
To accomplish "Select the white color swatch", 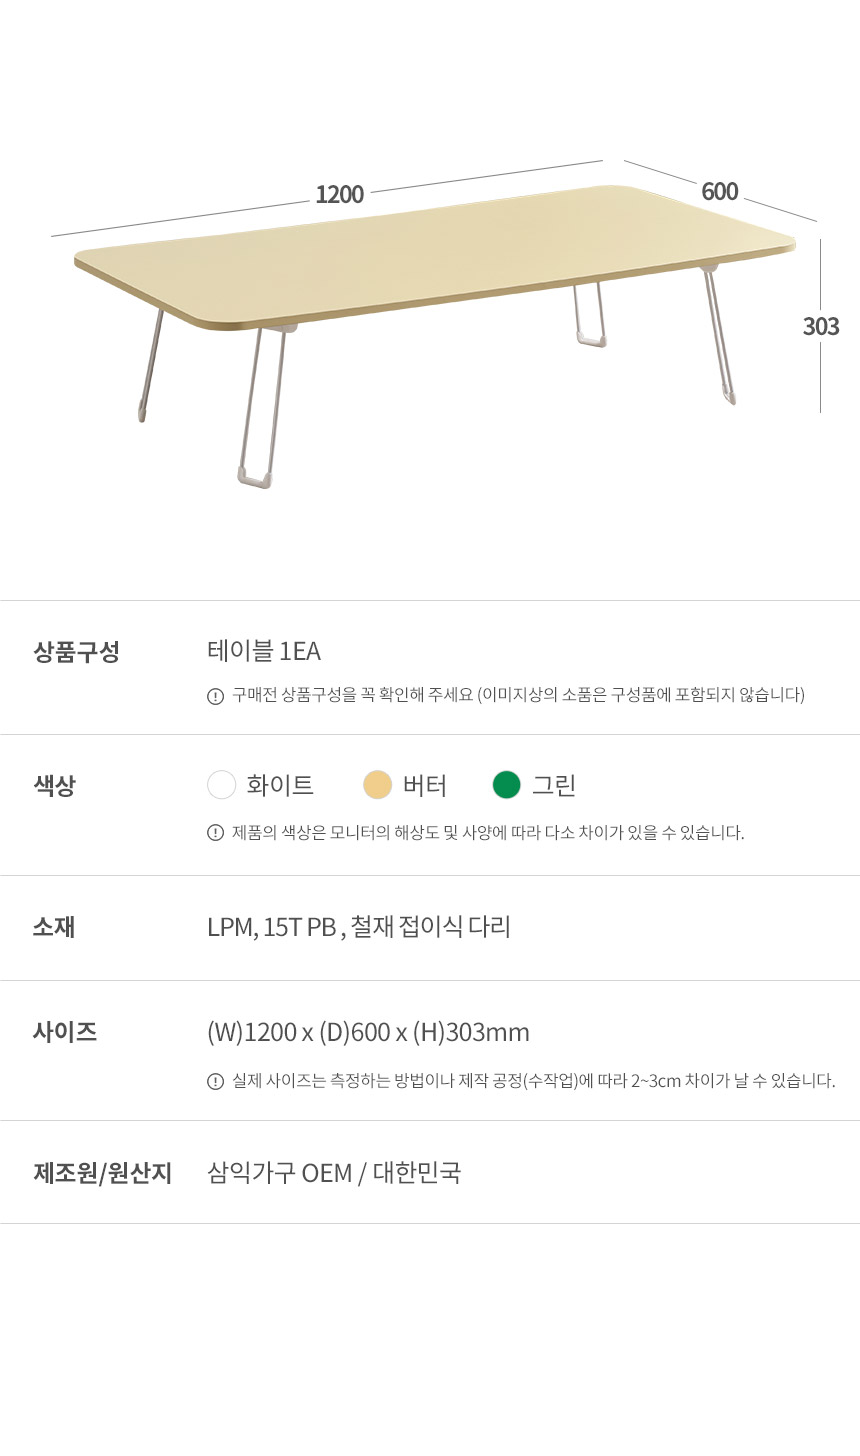I will [x=221, y=785].
